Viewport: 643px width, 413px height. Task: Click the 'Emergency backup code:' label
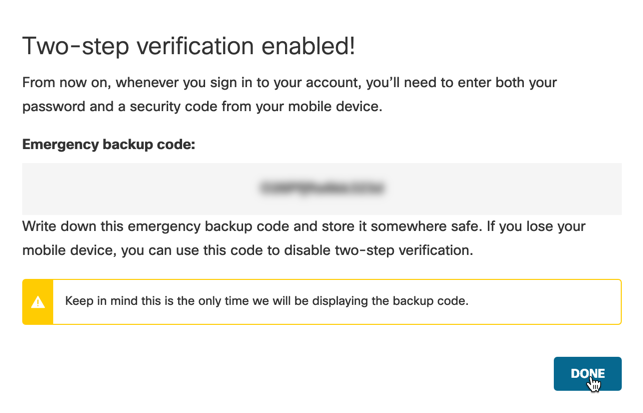point(109,144)
